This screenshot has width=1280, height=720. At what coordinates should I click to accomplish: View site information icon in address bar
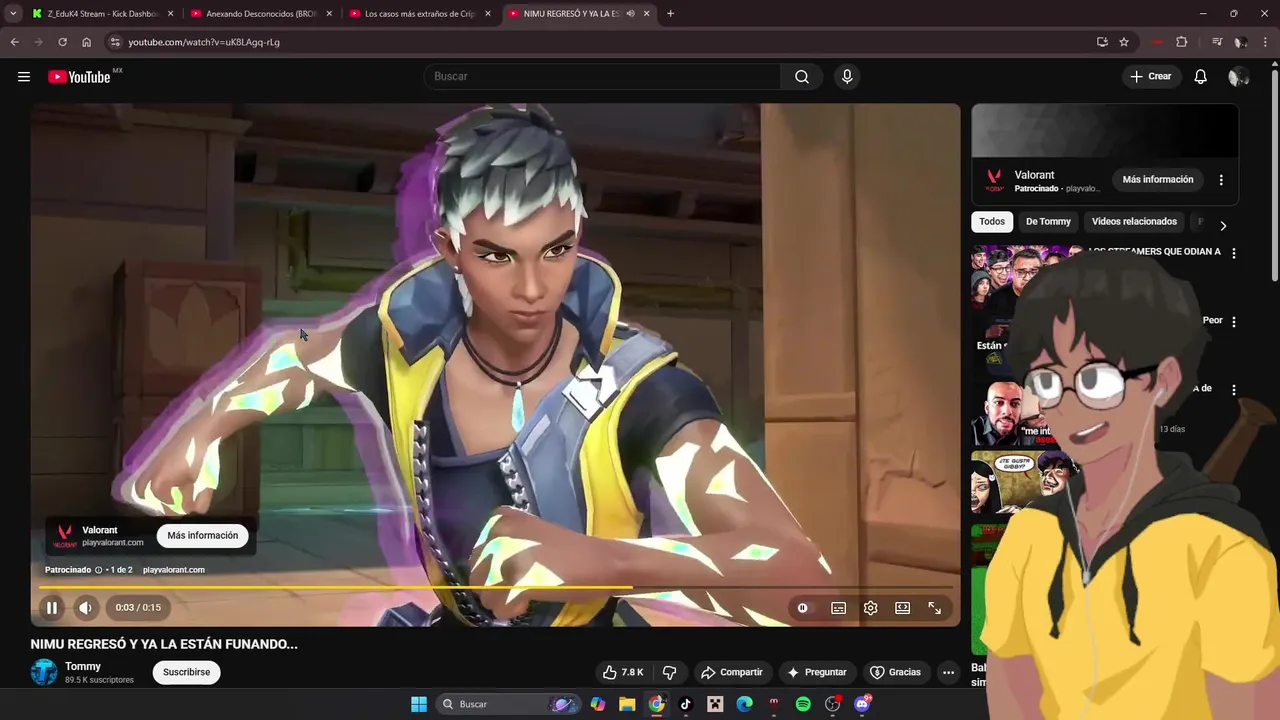pyautogui.click(x=115, y=42)
